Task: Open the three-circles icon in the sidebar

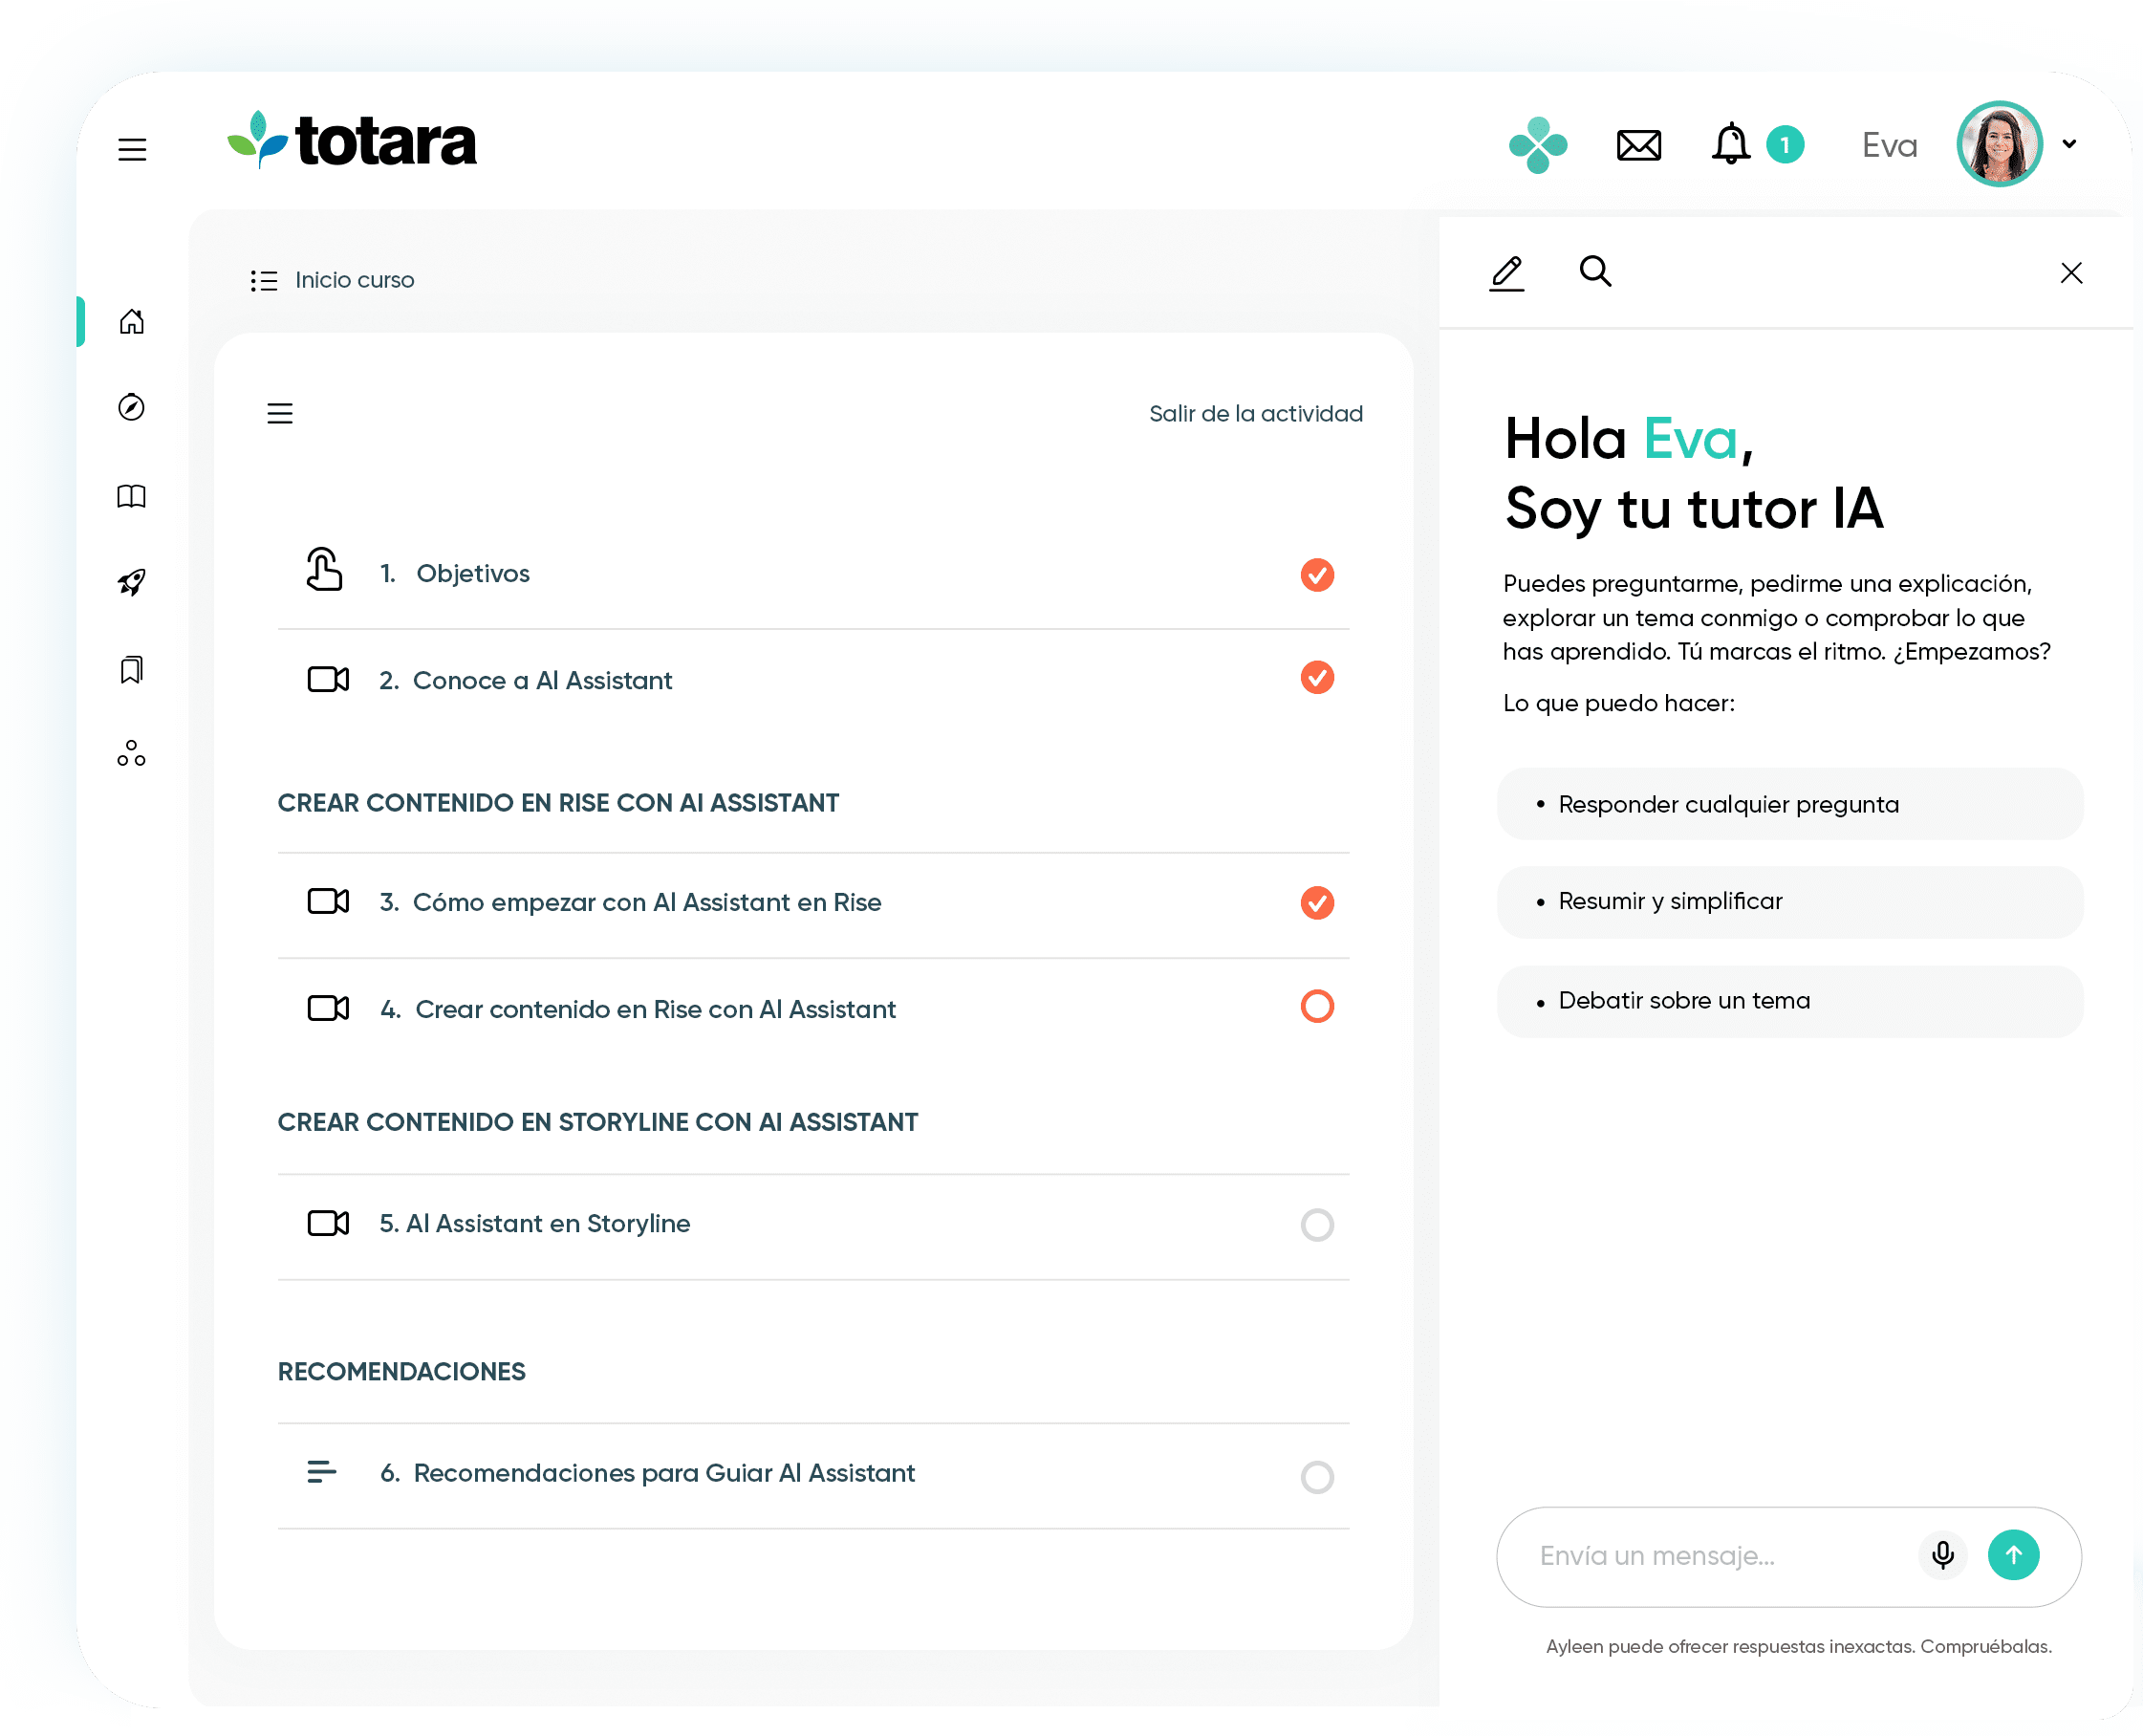Action: pyautogui.click(x=132, y=753)
